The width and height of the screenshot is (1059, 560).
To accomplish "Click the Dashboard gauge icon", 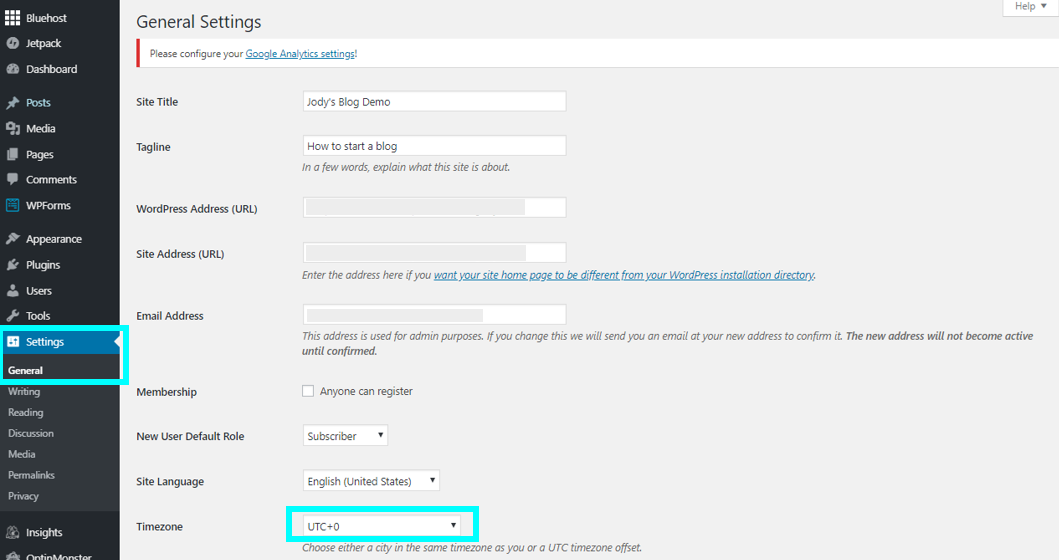I will pyautogui.click(x=12, y=69).
